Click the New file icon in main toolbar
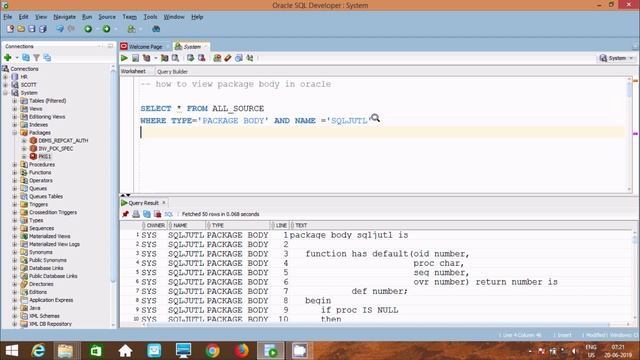Image resolution: width=640 pixels, height=360 pixels. coord(10,29)
